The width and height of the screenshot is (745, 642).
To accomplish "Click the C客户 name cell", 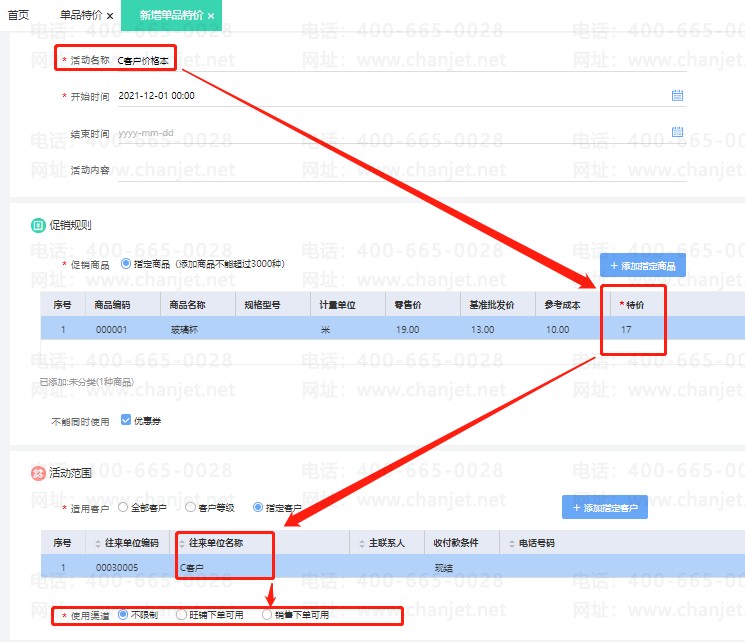I will pos(191,567).
